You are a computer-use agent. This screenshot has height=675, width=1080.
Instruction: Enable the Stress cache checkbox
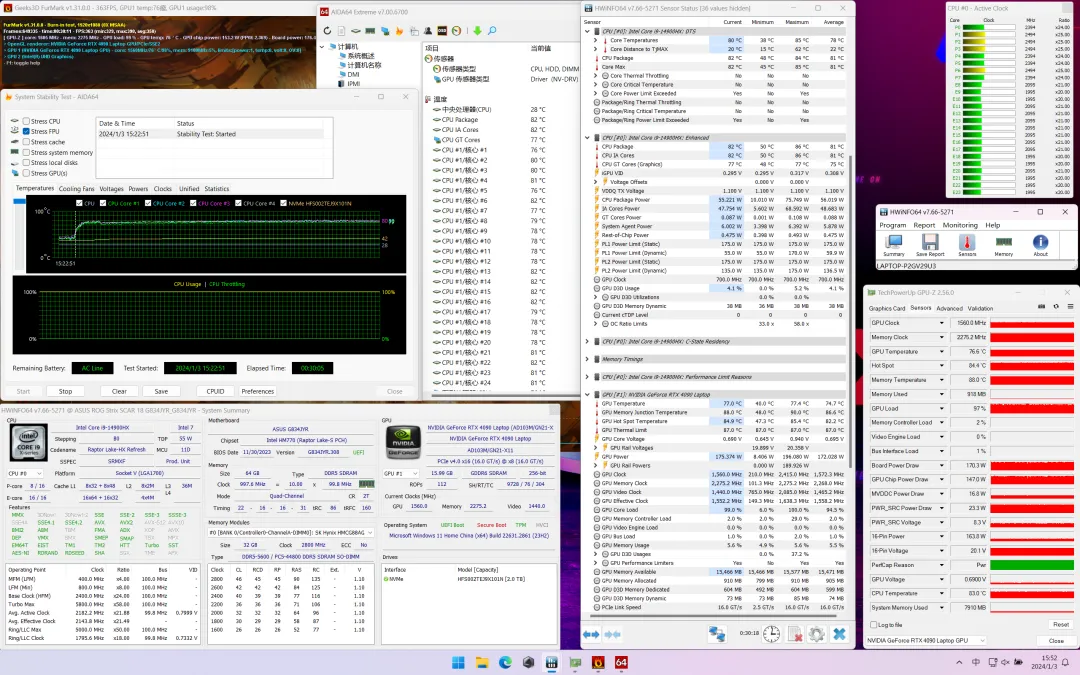(26, 142)
